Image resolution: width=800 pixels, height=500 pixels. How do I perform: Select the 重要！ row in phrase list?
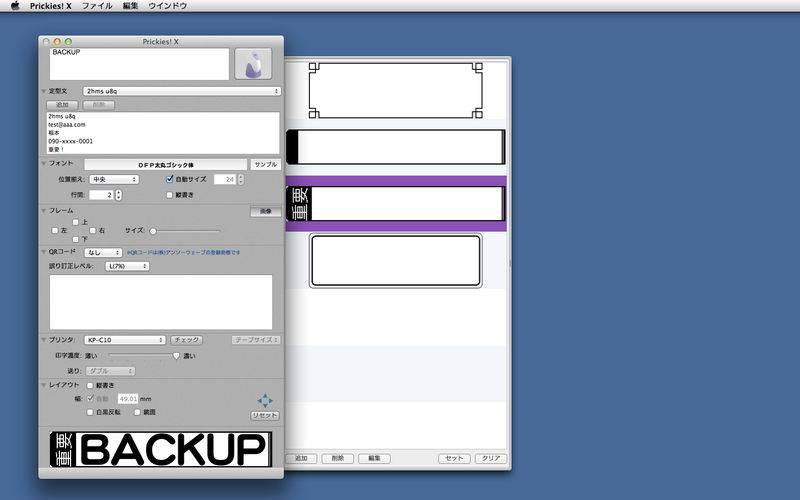(x=56, y=149)
